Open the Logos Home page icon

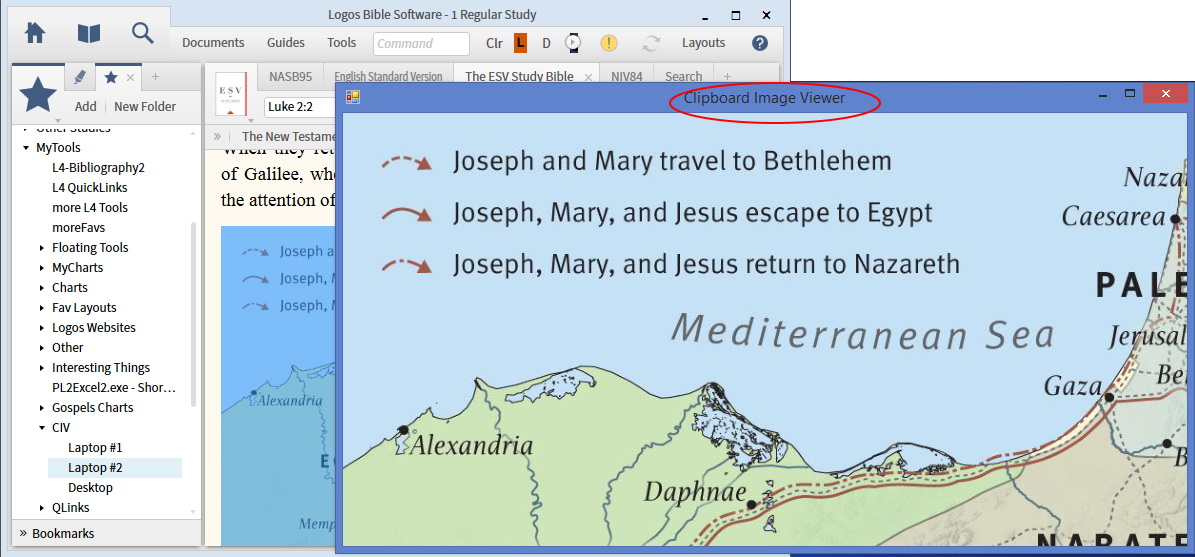pyautogui.click(x=37, y=34)
